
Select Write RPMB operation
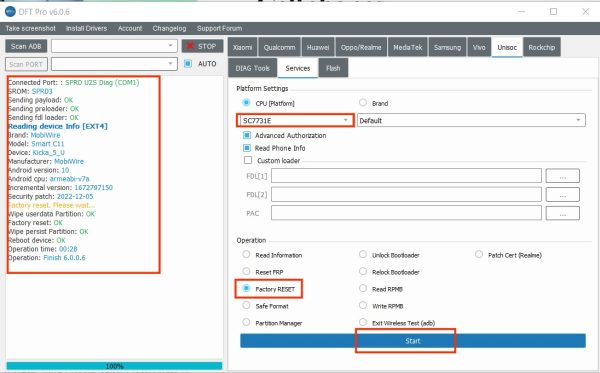(x=363, y=305)
